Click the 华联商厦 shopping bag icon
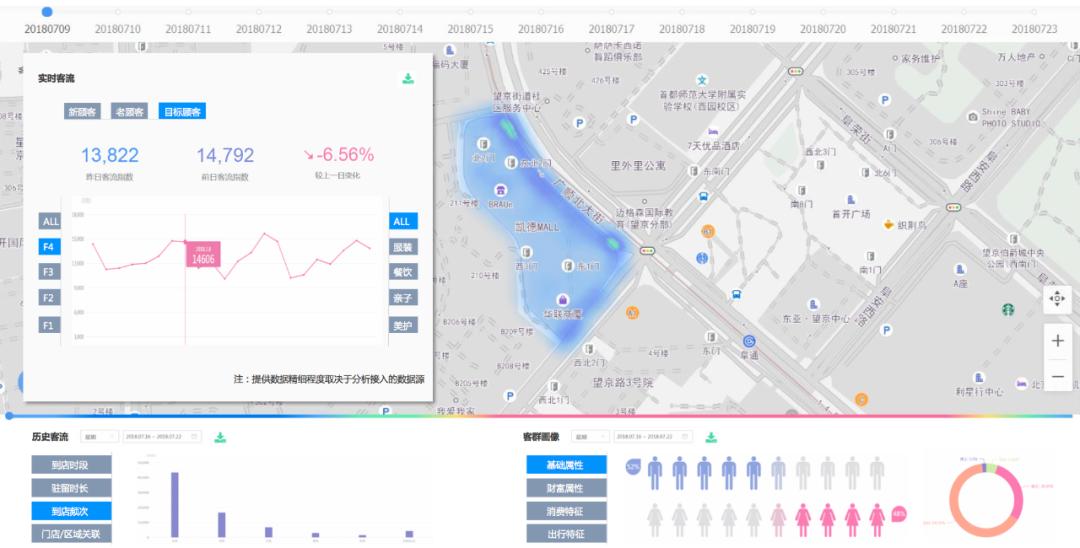The width and height of the screenshot is (1080, 548). tap(563, 299)
